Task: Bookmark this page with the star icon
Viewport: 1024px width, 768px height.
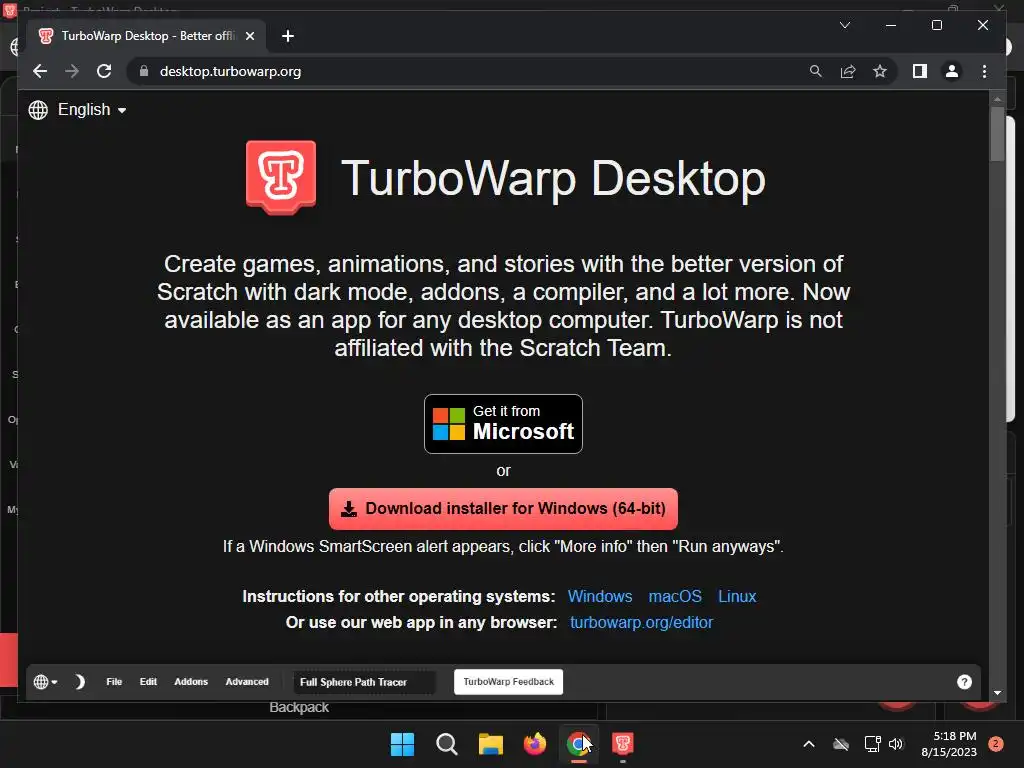Action: tap(880, 71)
